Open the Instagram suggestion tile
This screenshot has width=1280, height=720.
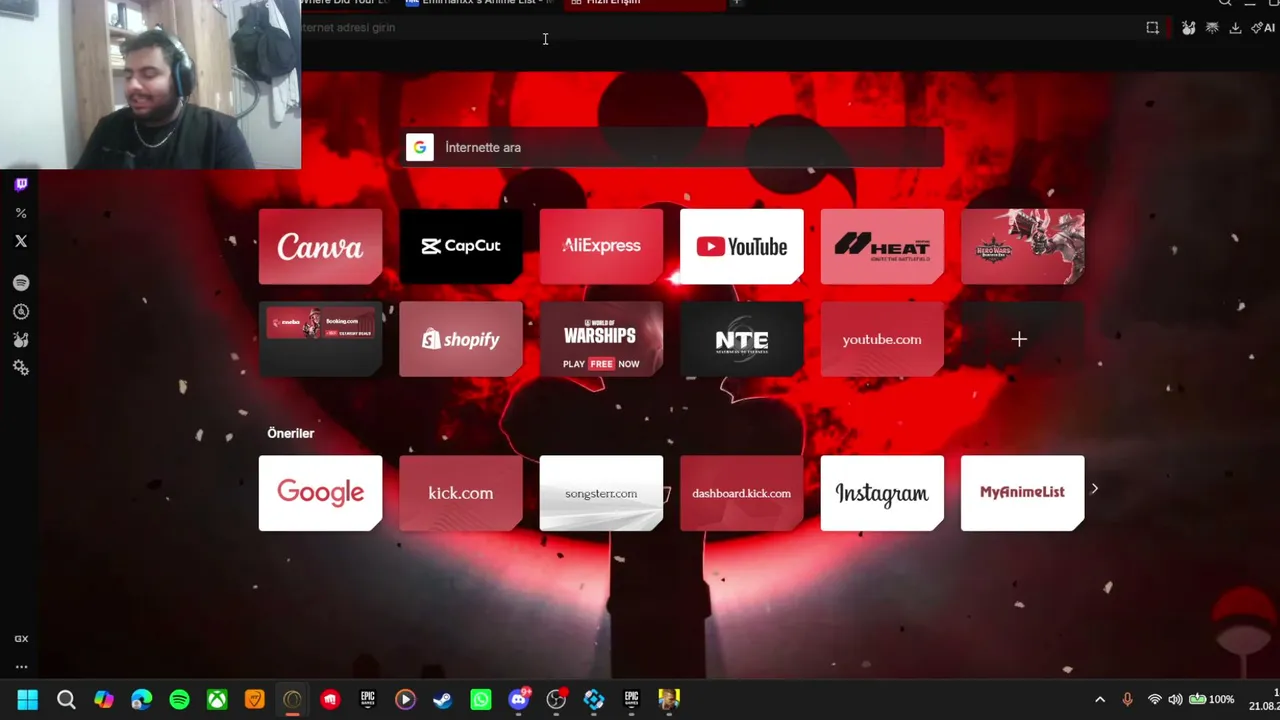(882, 493)
